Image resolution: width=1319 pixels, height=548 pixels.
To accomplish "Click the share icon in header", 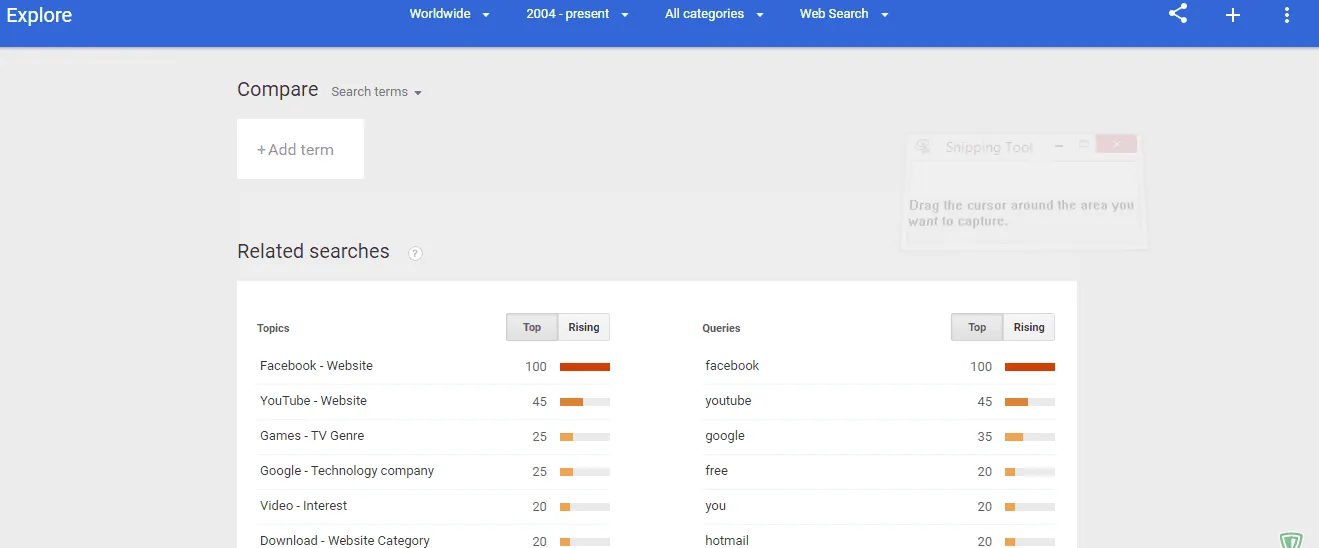I will 1178,14.
